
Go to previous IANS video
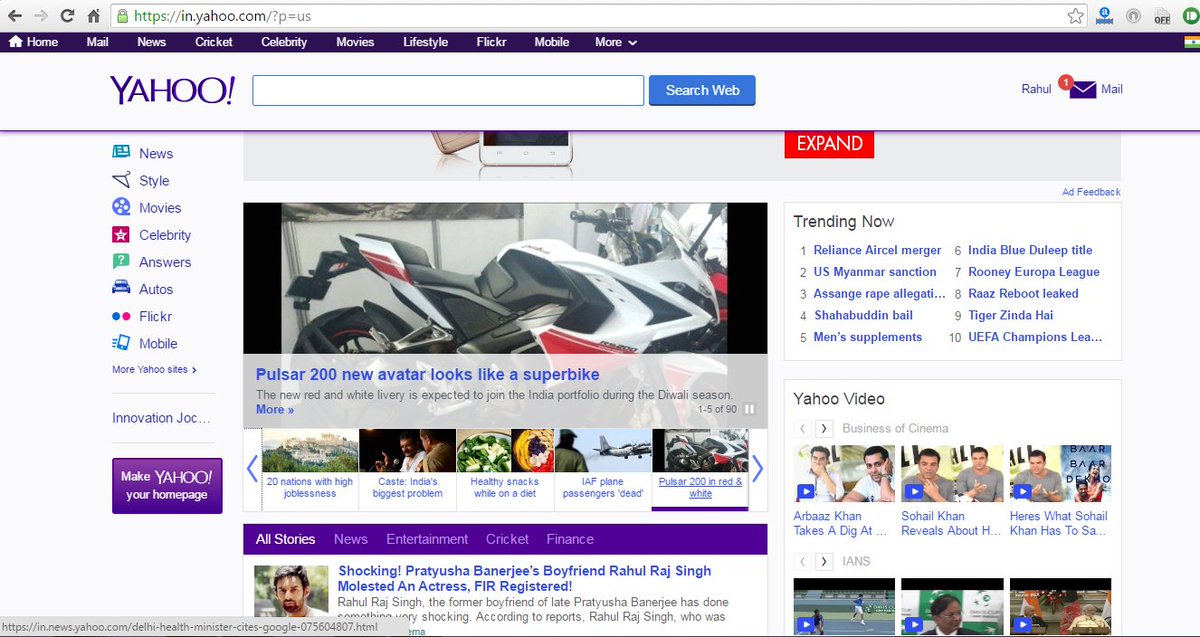point(802,561)
